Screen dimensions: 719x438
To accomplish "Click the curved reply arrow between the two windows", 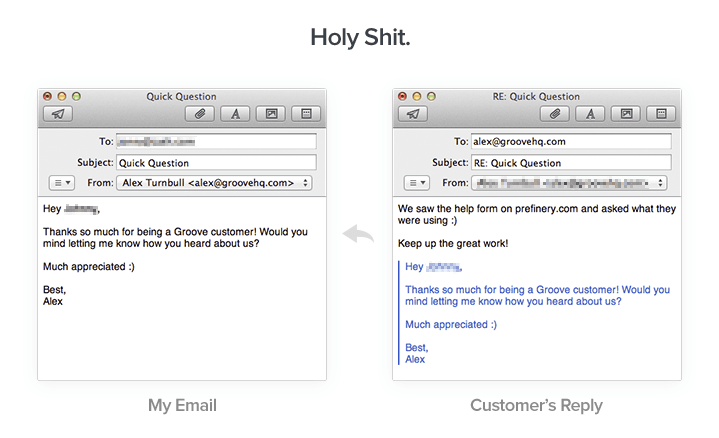I will (x=358, y=235).
